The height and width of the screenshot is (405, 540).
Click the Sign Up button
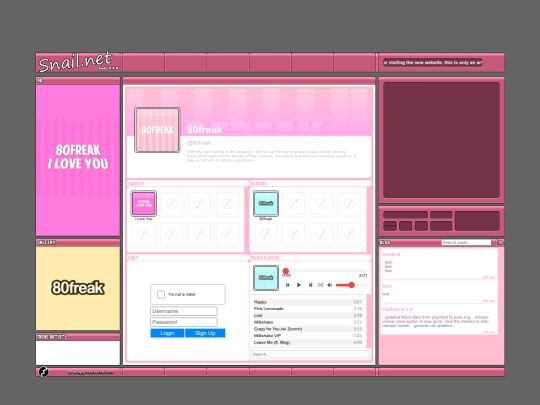click(x=205, y=333)
